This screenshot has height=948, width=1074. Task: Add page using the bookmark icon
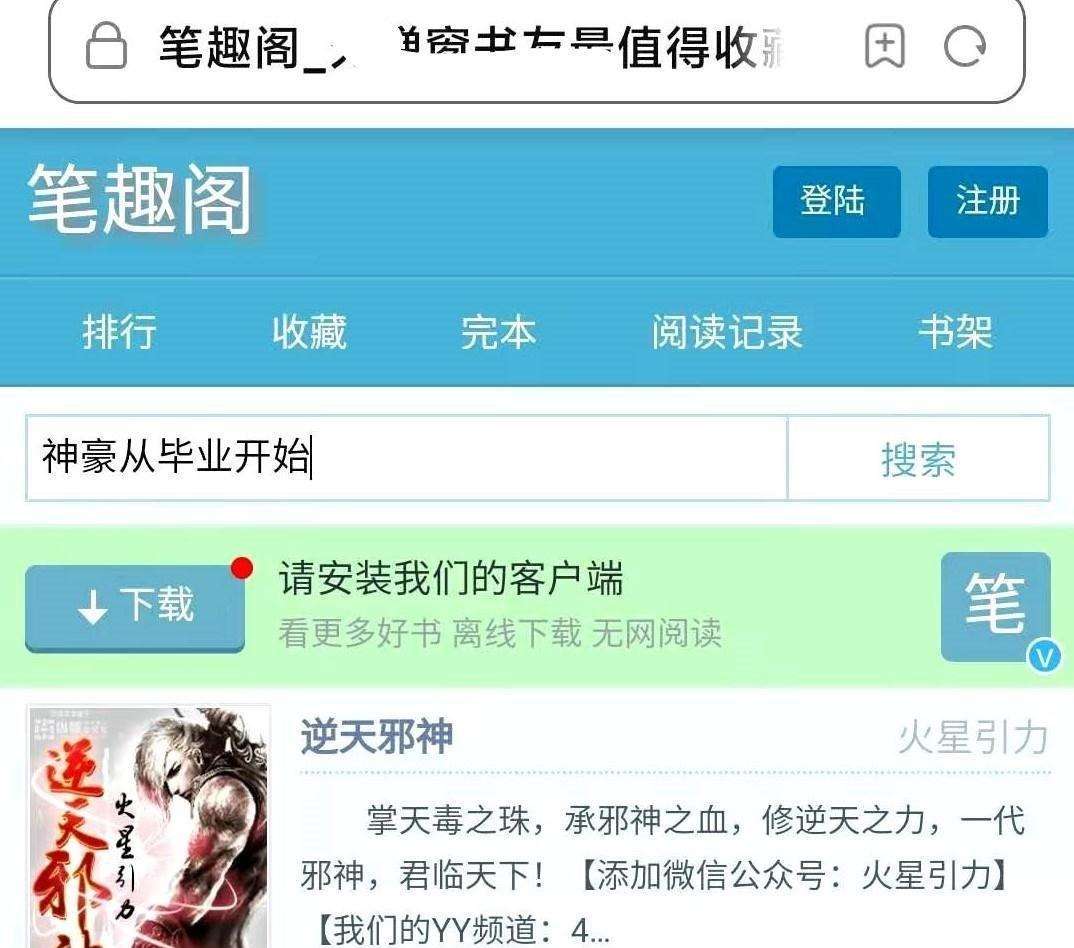885,47
